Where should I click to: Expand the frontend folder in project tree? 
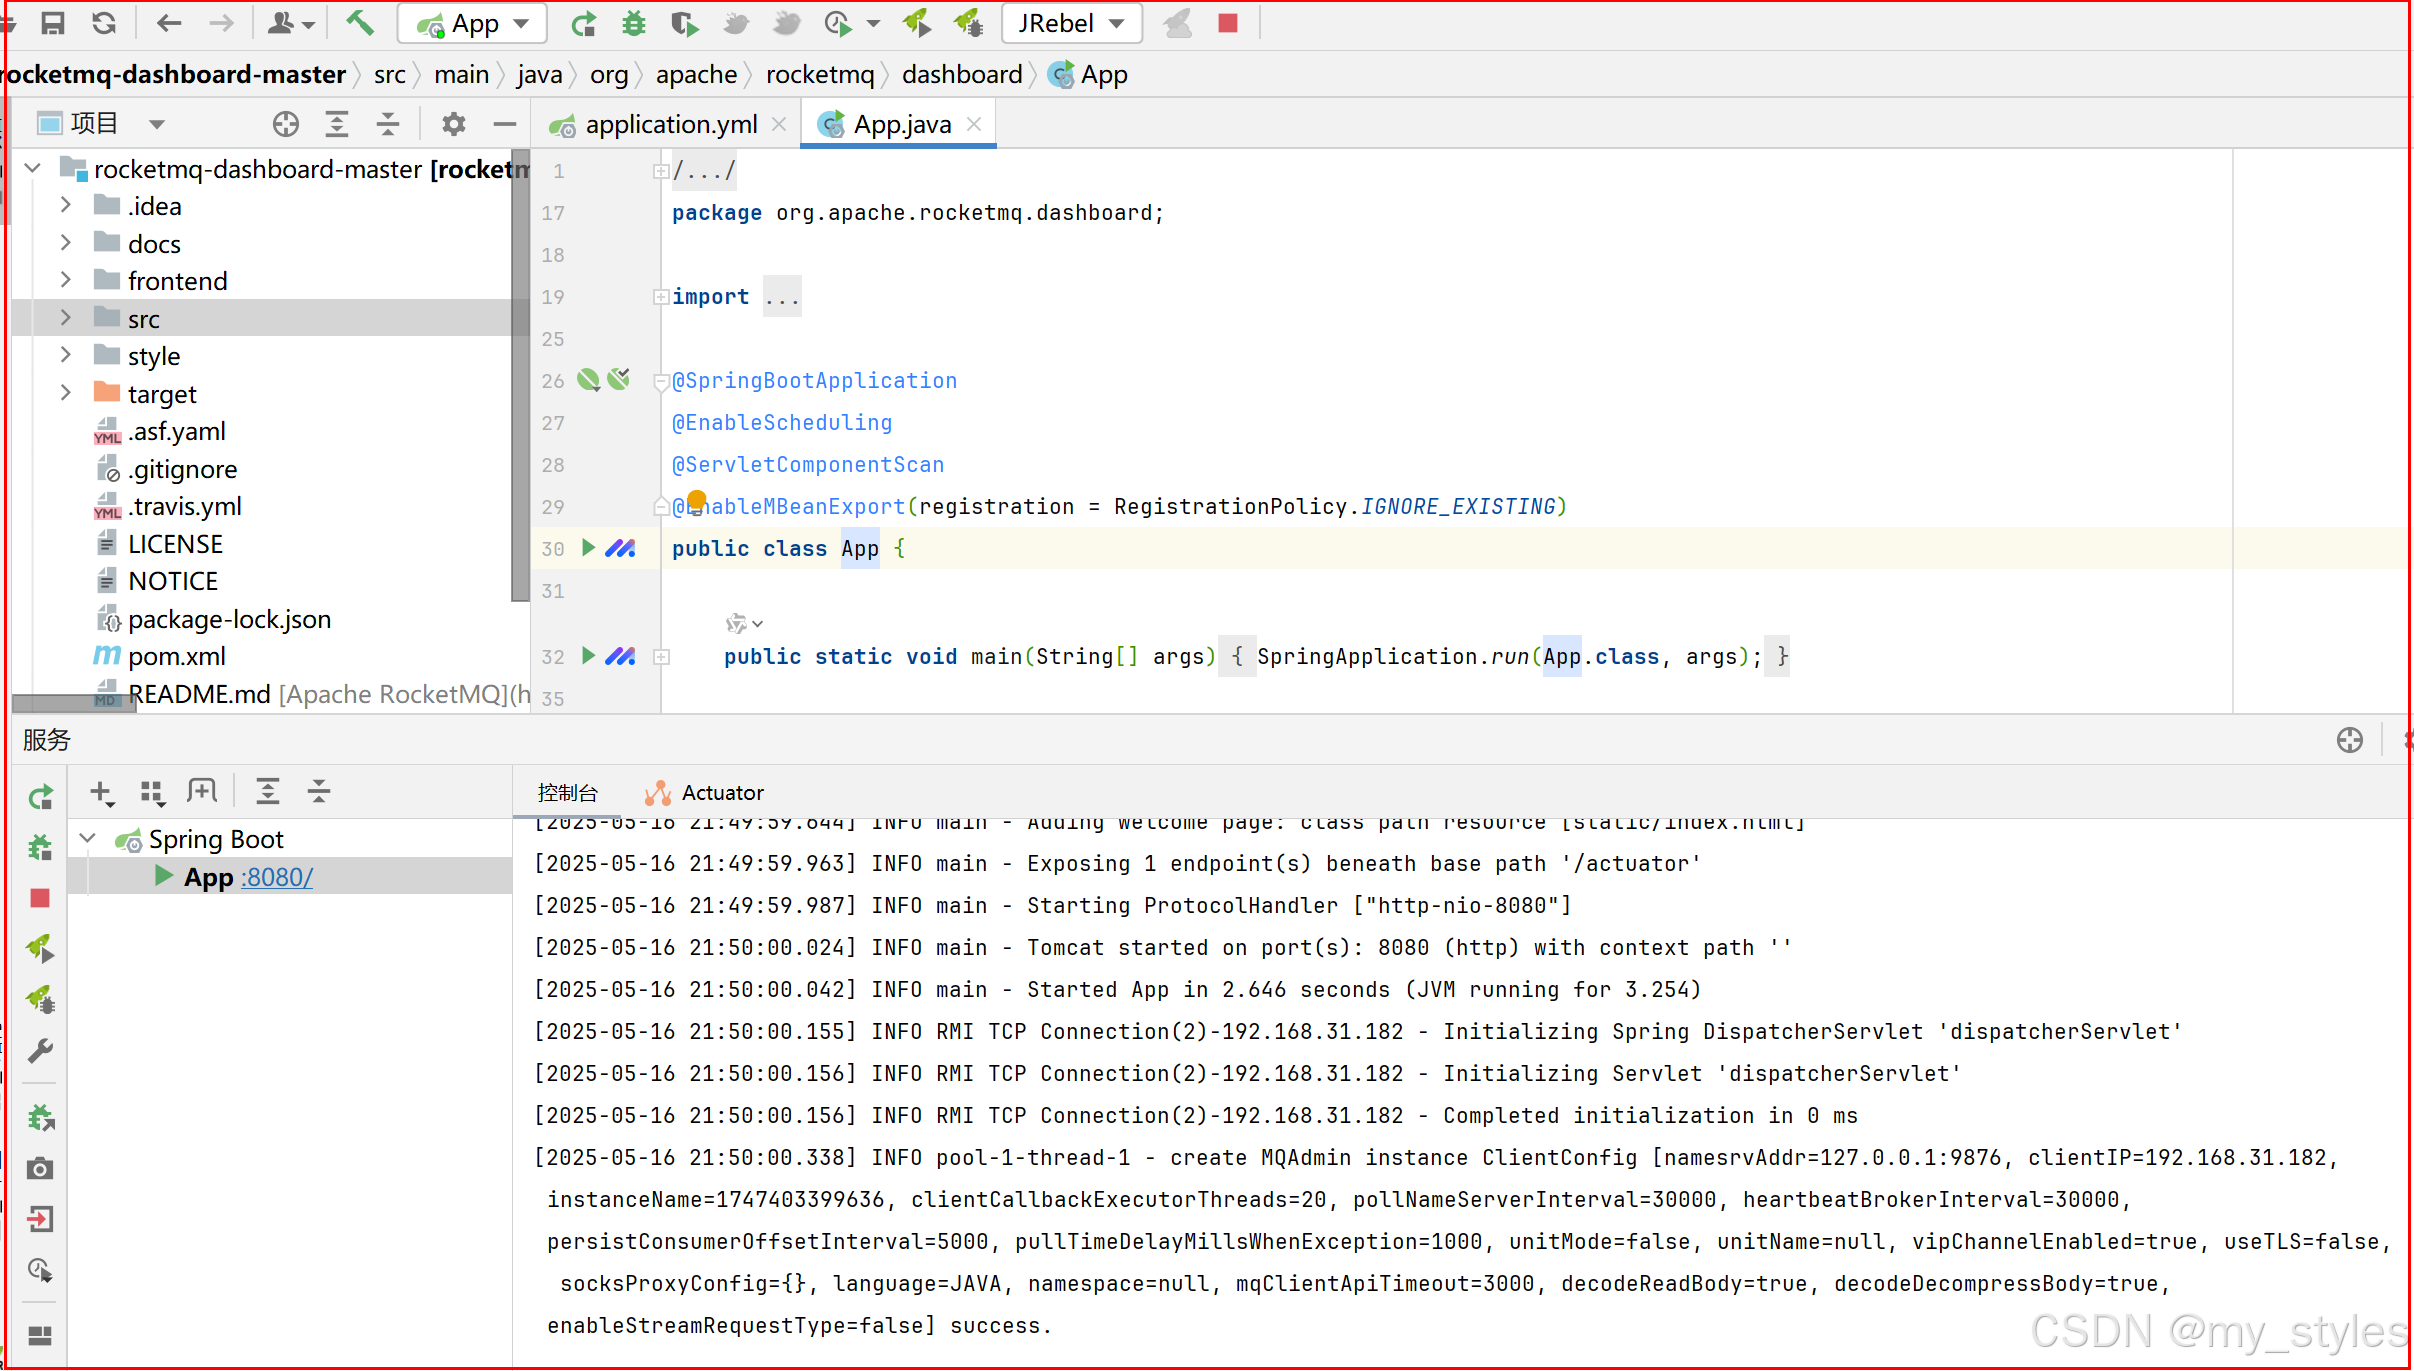coord(66,281)
